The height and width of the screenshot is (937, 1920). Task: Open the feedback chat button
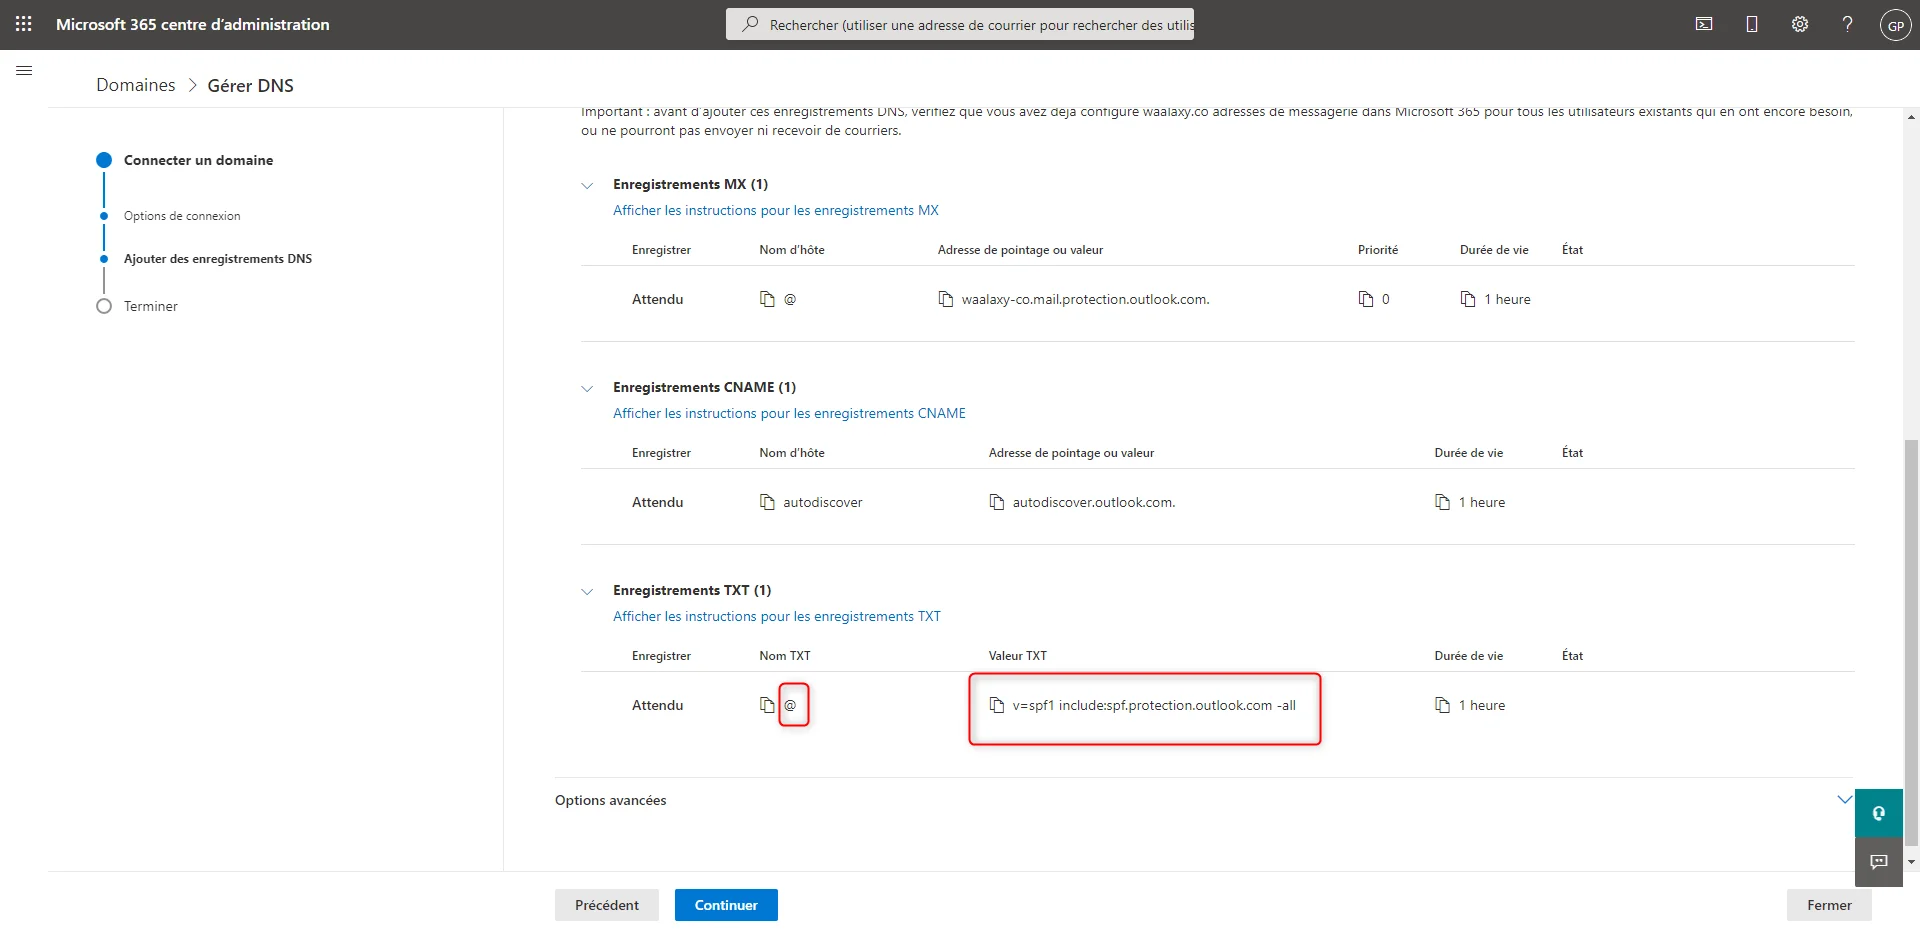(x=1879, y=862)
